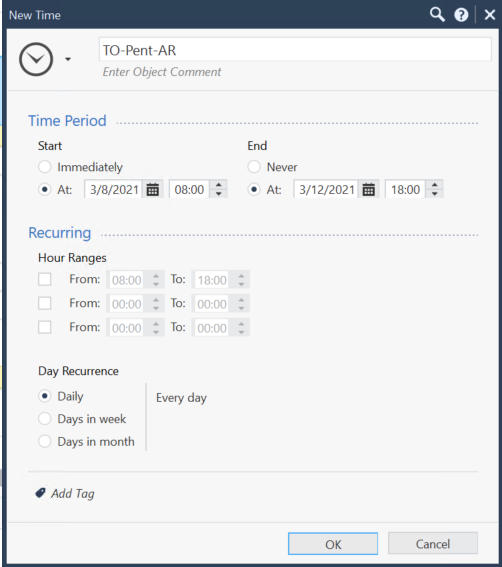This screenshot has height=567, width=502.
Task: Select Start Immediately radio button
Action: pyautogui.click(x=45, y=167)
